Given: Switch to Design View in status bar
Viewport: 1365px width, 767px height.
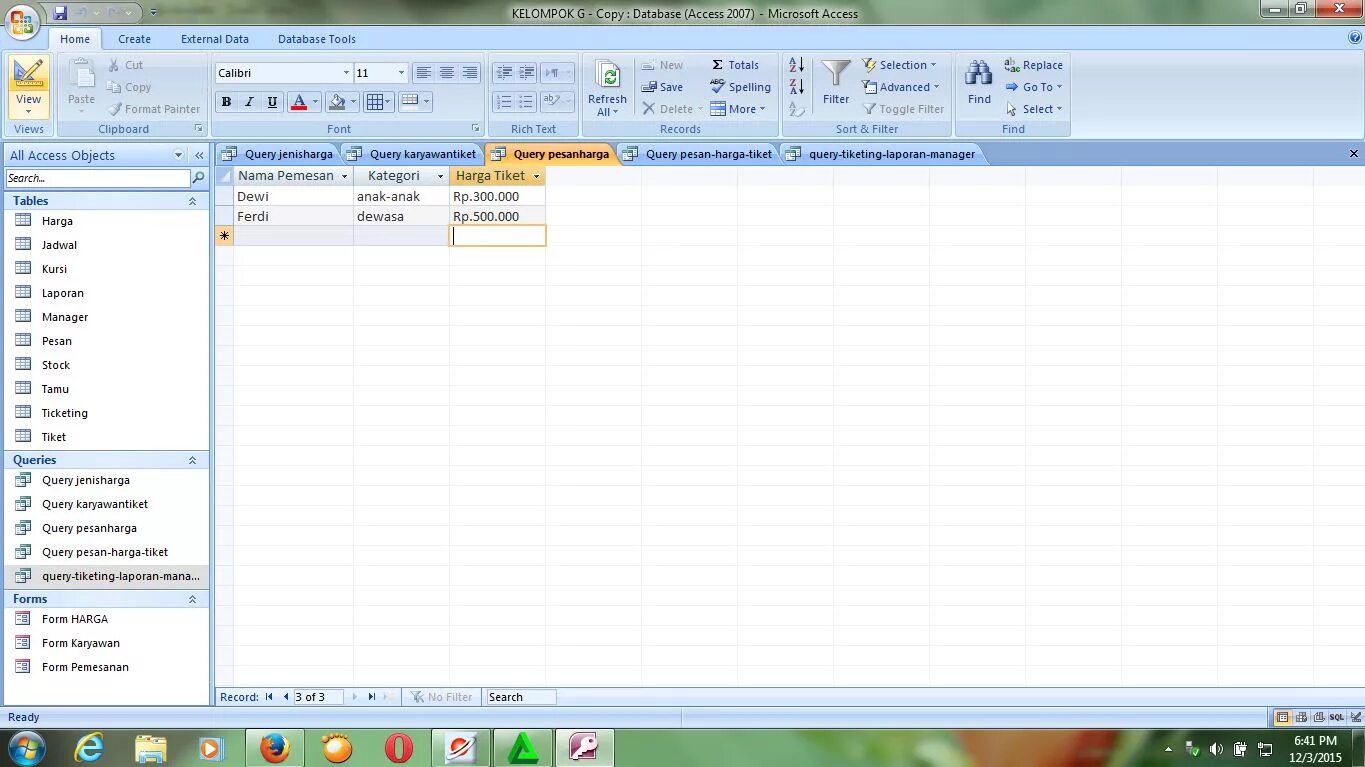Looking at the screenshot, I should coord(1354,717).
